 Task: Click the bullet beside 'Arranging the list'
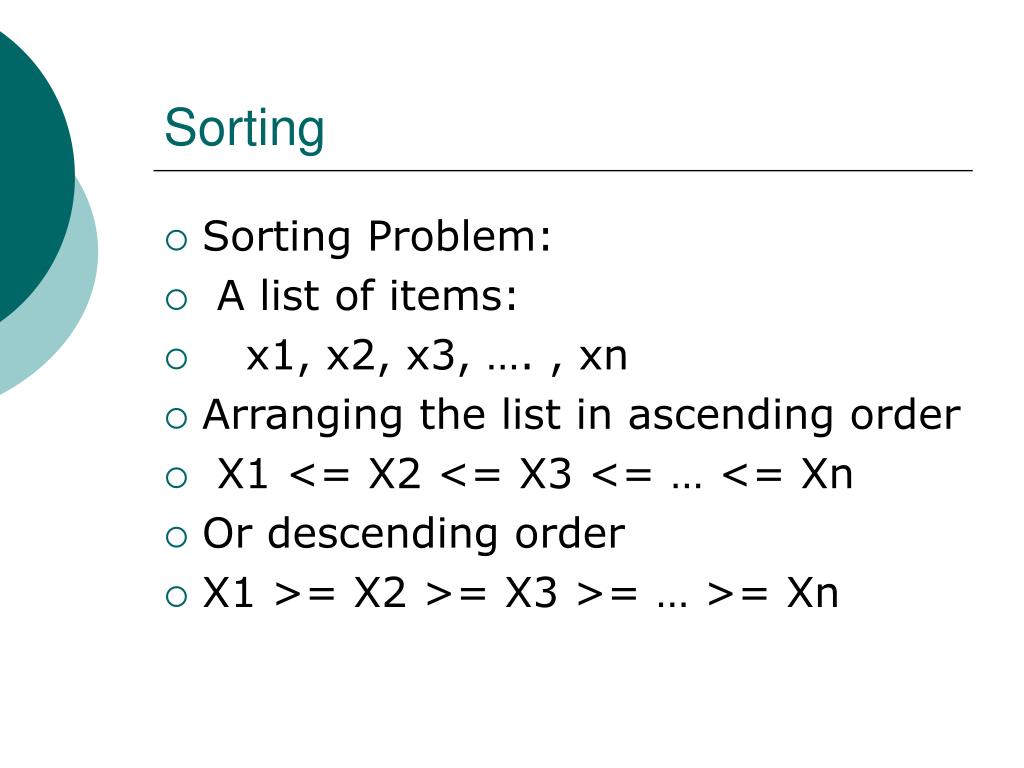(176, 419)
